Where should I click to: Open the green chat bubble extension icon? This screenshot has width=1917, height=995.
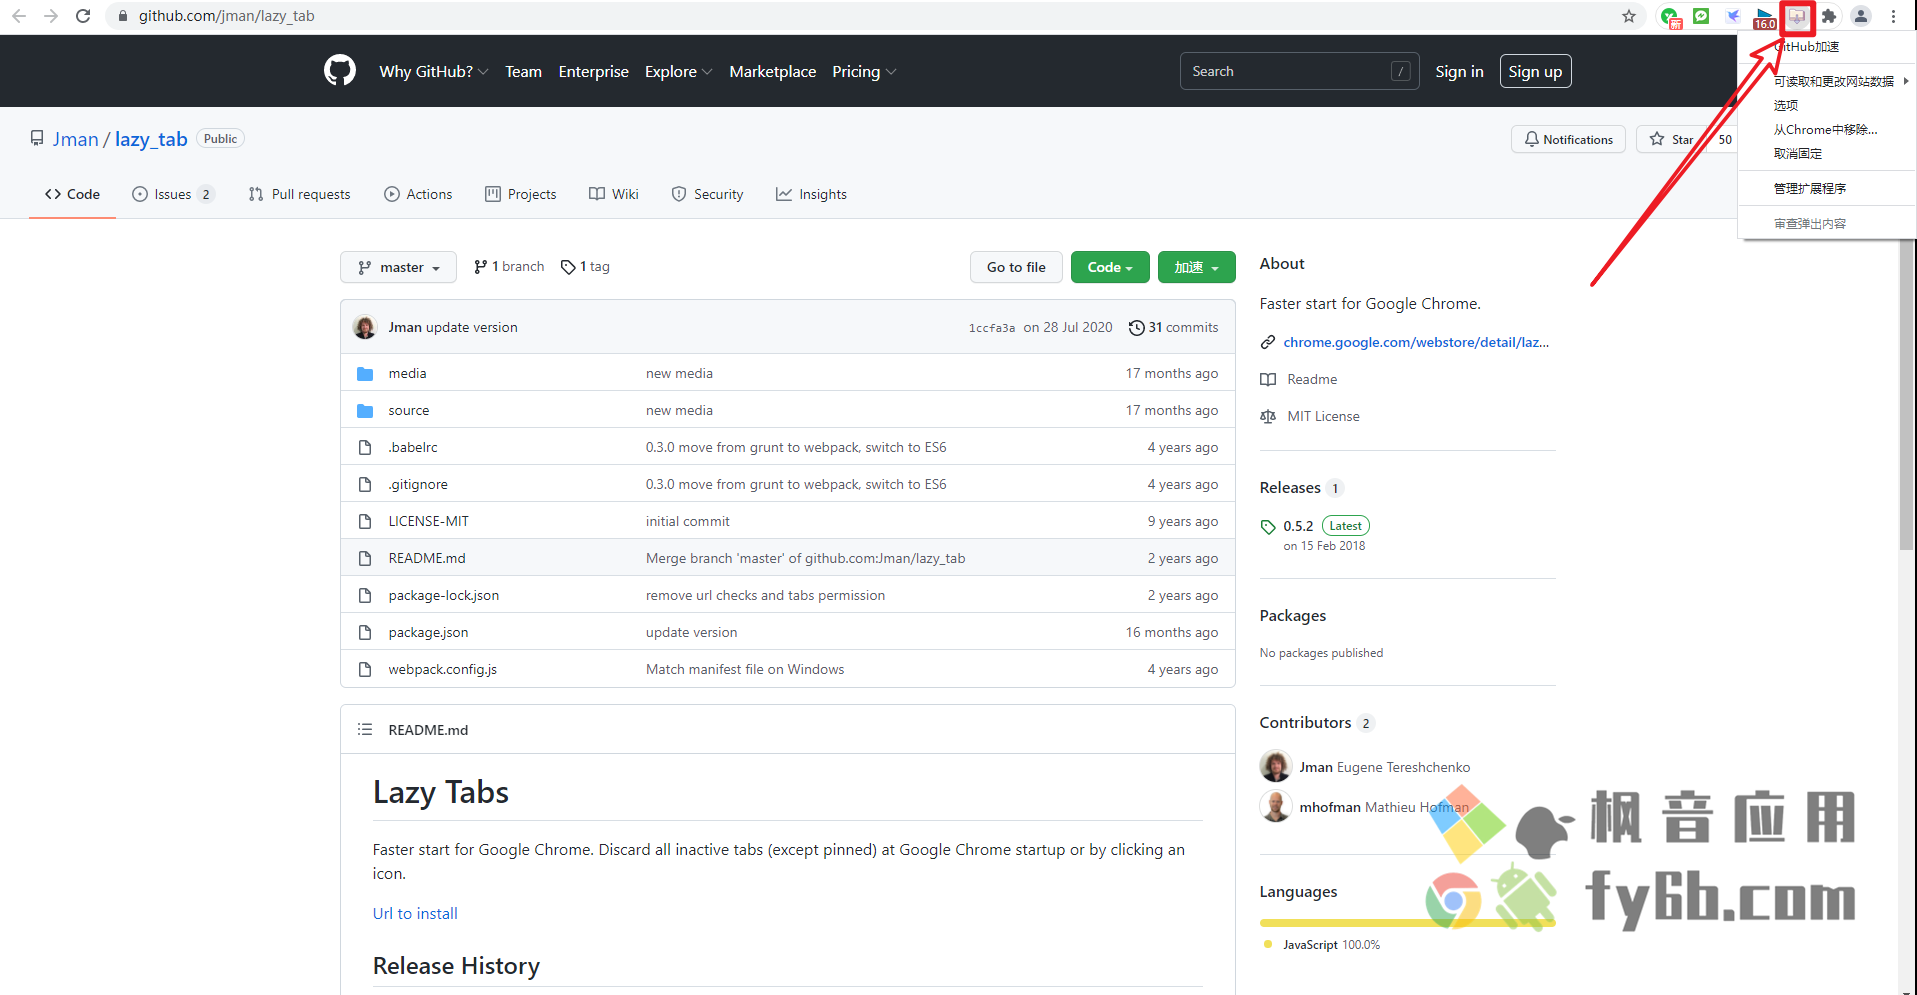tap(1701, 16)
